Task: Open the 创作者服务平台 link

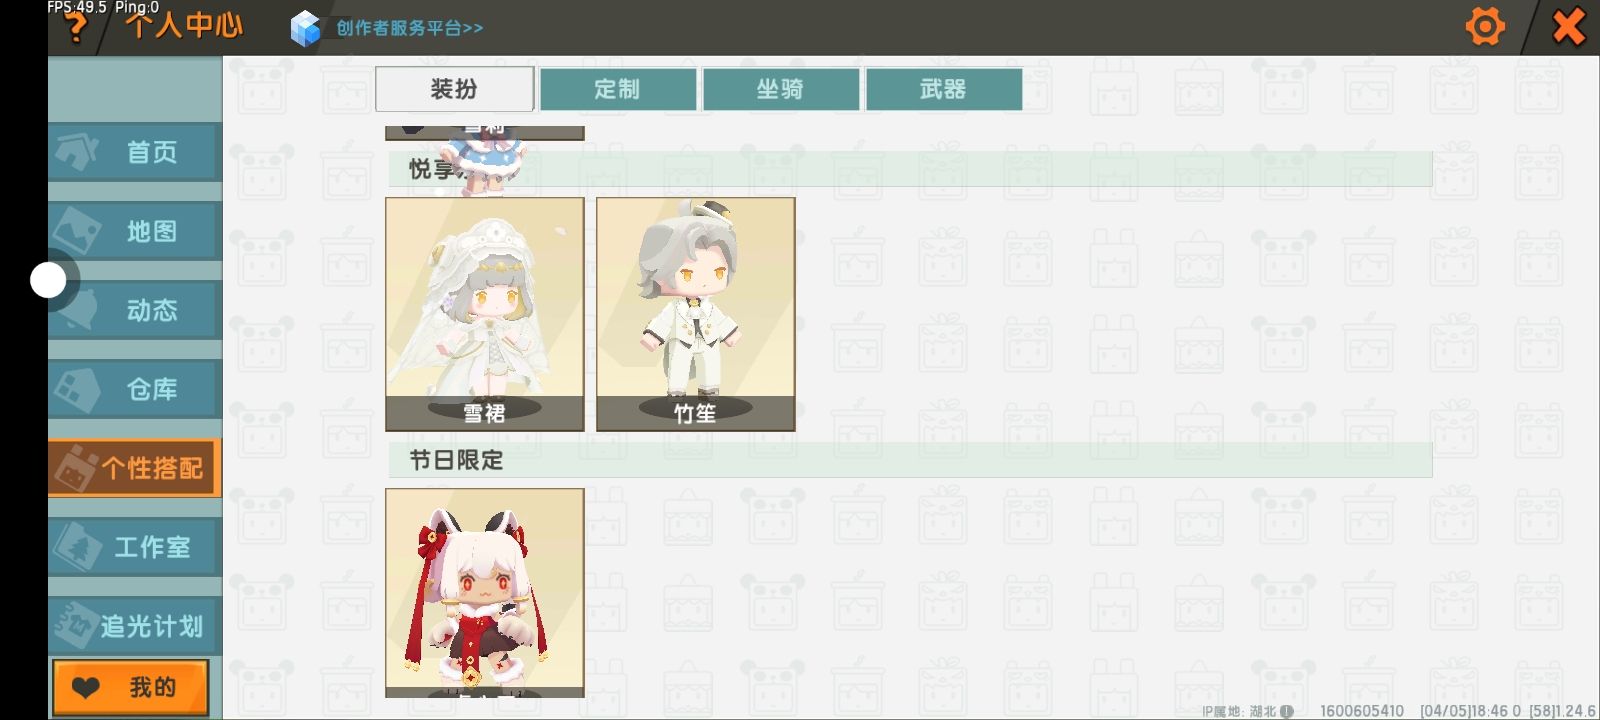Action: point(409,28)
